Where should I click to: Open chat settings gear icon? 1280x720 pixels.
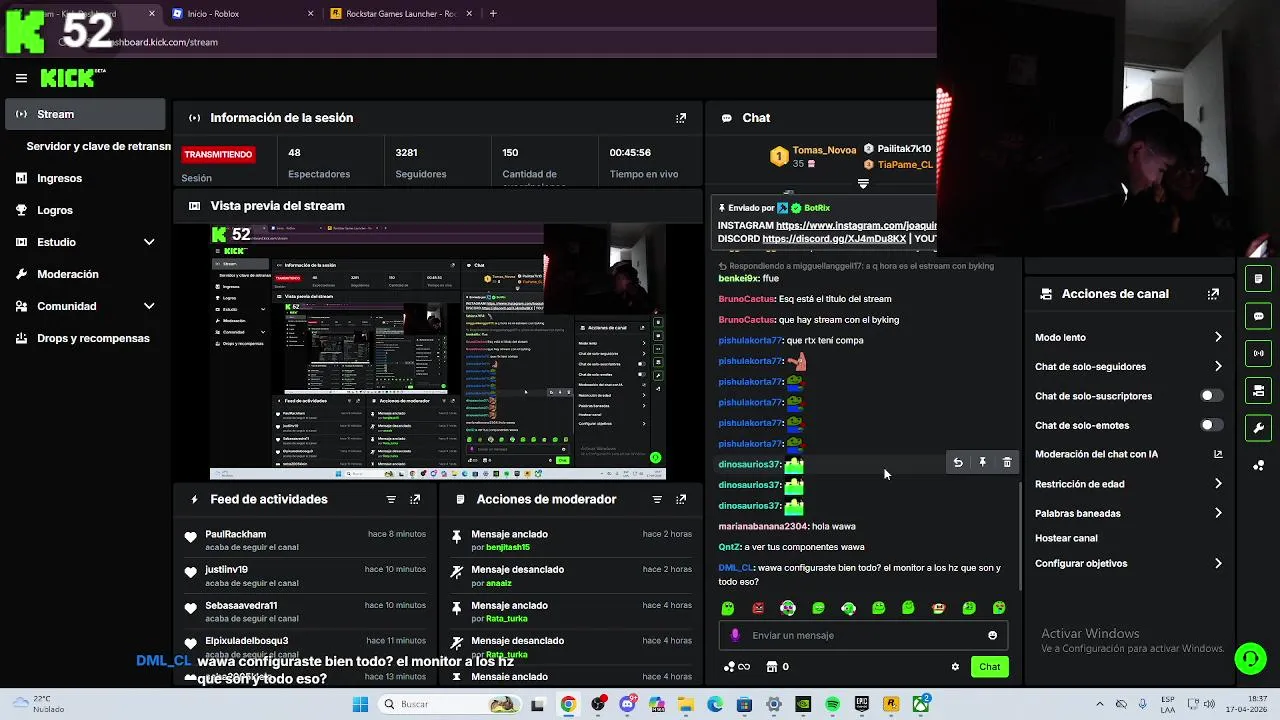955,667
